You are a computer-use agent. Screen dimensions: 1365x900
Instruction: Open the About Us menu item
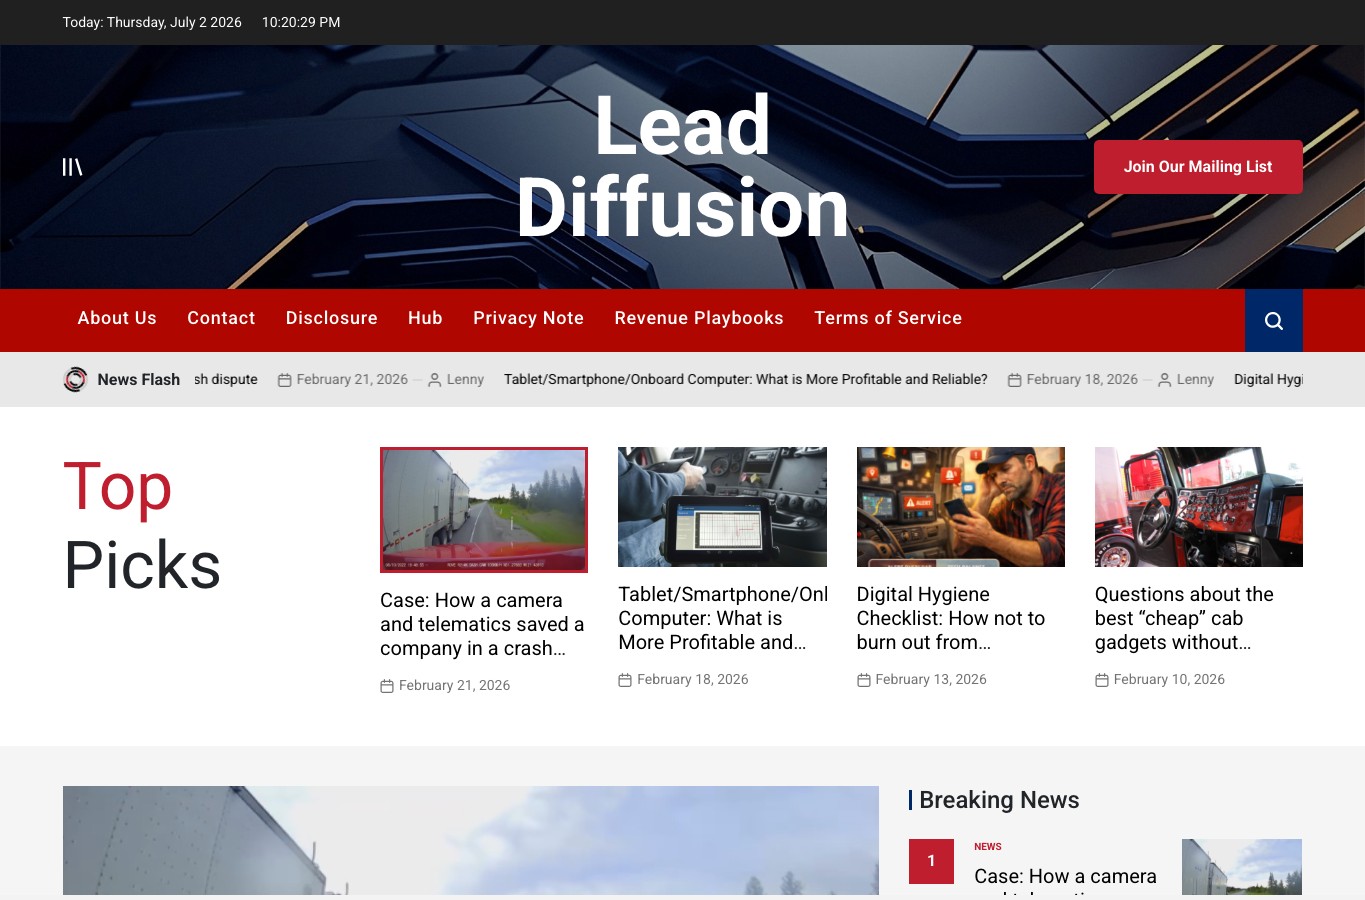pyautogui.click(x=117, y=318)
